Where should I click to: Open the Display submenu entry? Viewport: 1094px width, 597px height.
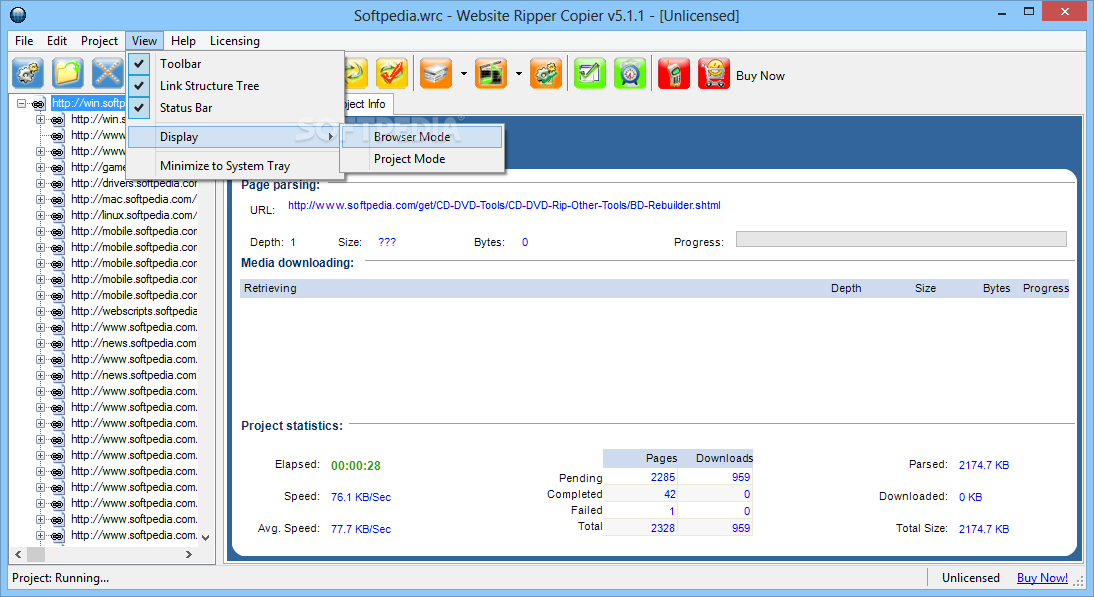point(234,137)
